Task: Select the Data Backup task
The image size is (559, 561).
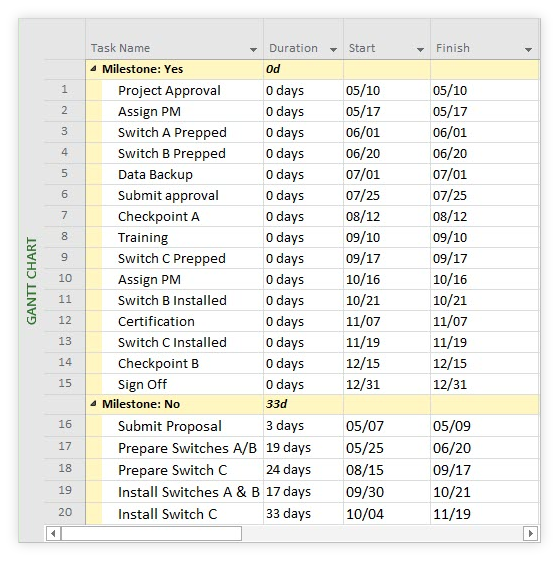Action: pyautogui.click(x=155, y=175)
